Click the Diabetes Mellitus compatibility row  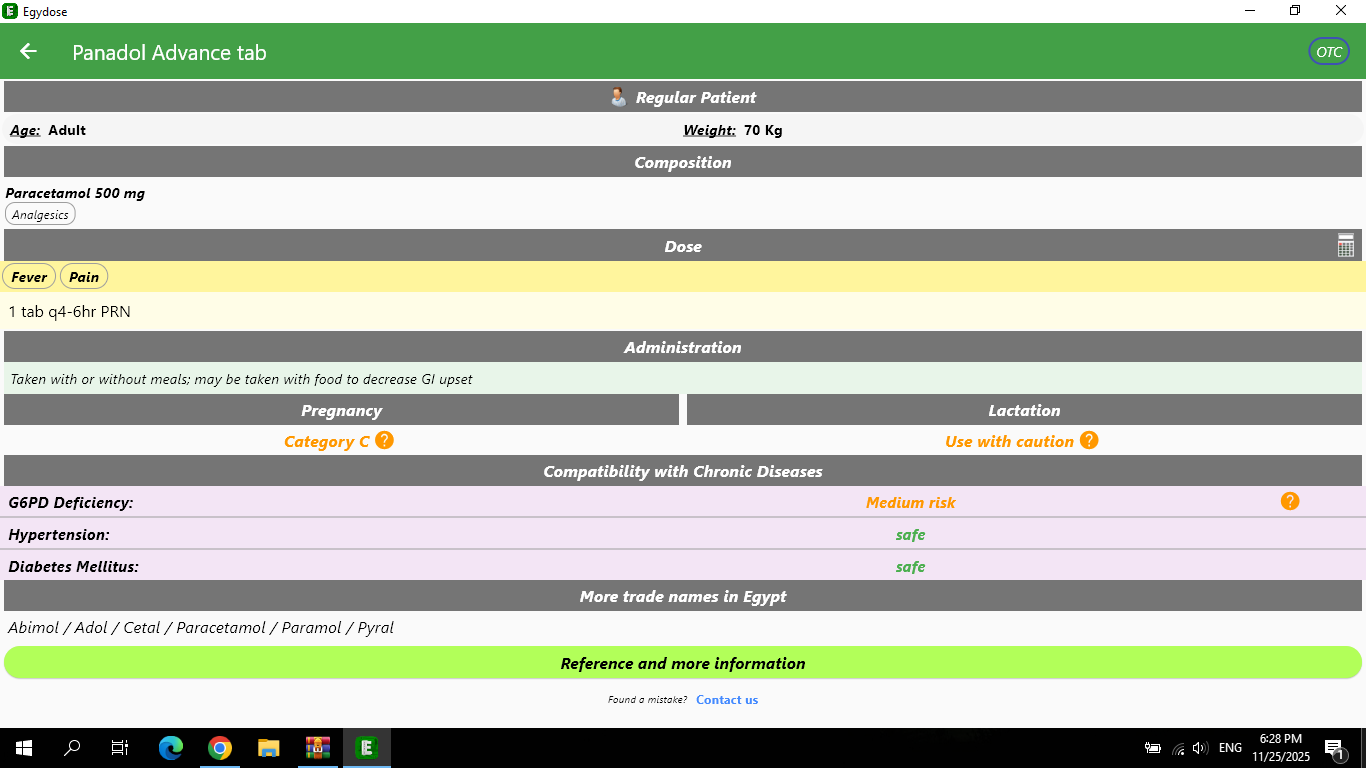tap(682, 567)
